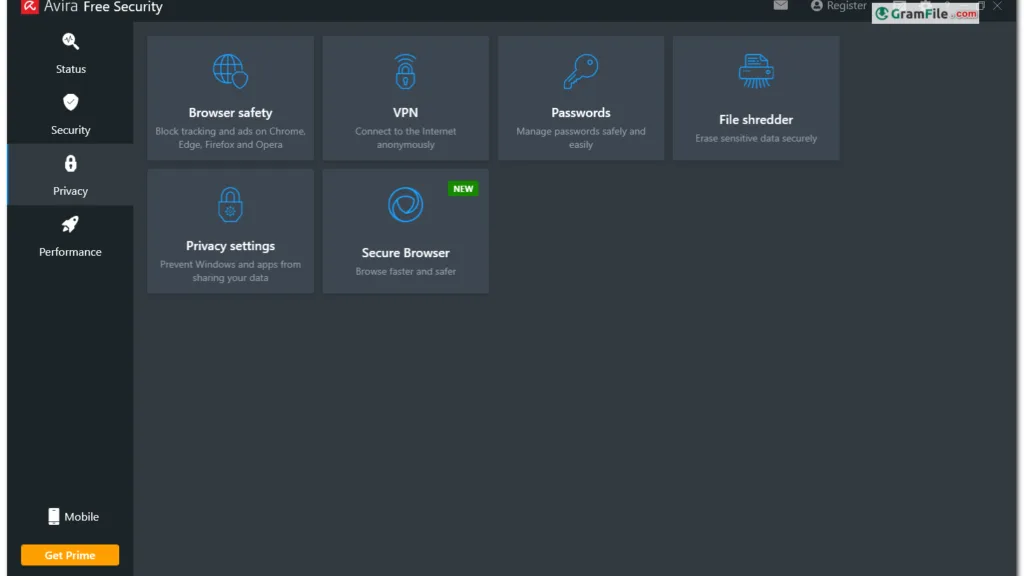Switch to the Privacy section label

pos(71,191)
